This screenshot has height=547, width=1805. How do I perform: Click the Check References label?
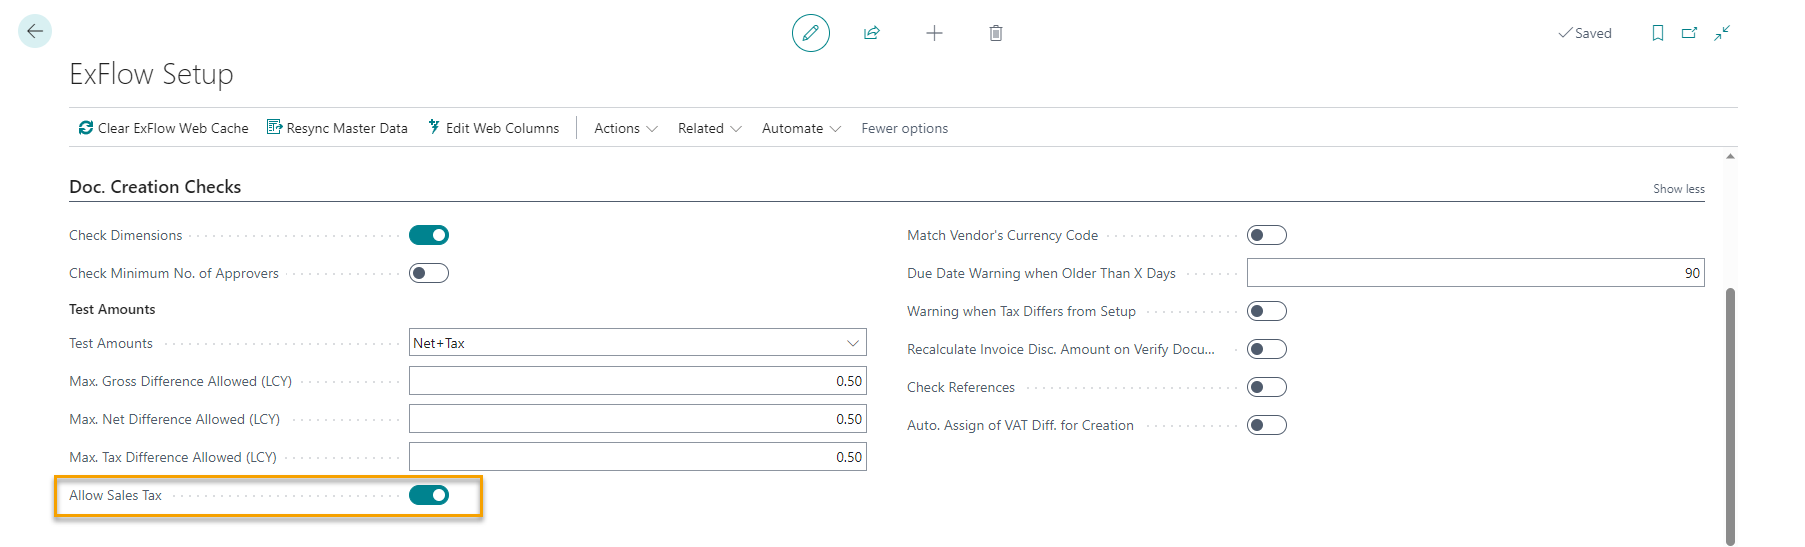point(961,387)
